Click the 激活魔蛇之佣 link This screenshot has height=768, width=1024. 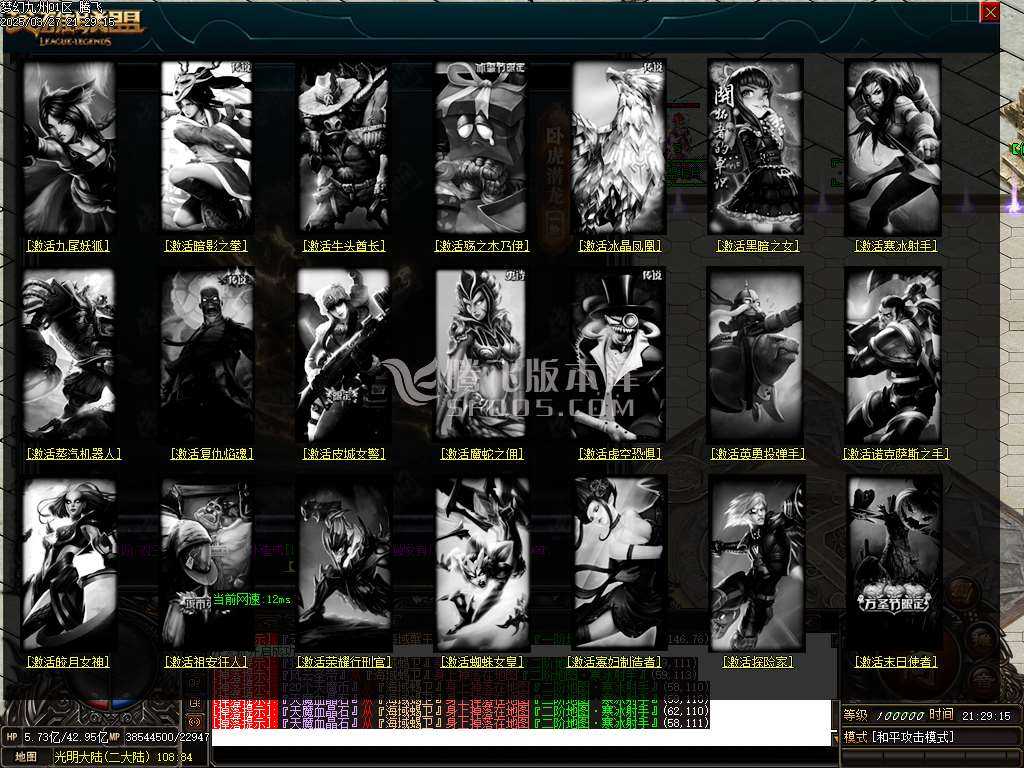pyautogui.click(x=481, y=454)
